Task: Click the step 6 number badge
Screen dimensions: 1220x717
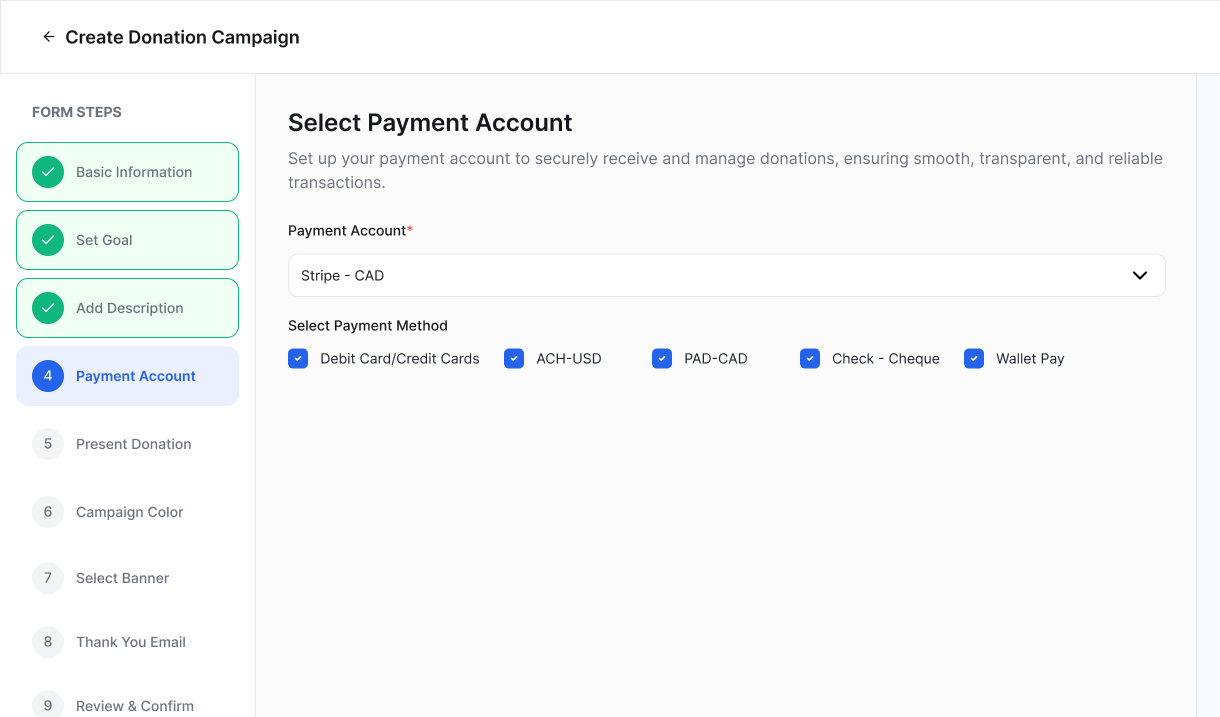Action: point(48,512)
